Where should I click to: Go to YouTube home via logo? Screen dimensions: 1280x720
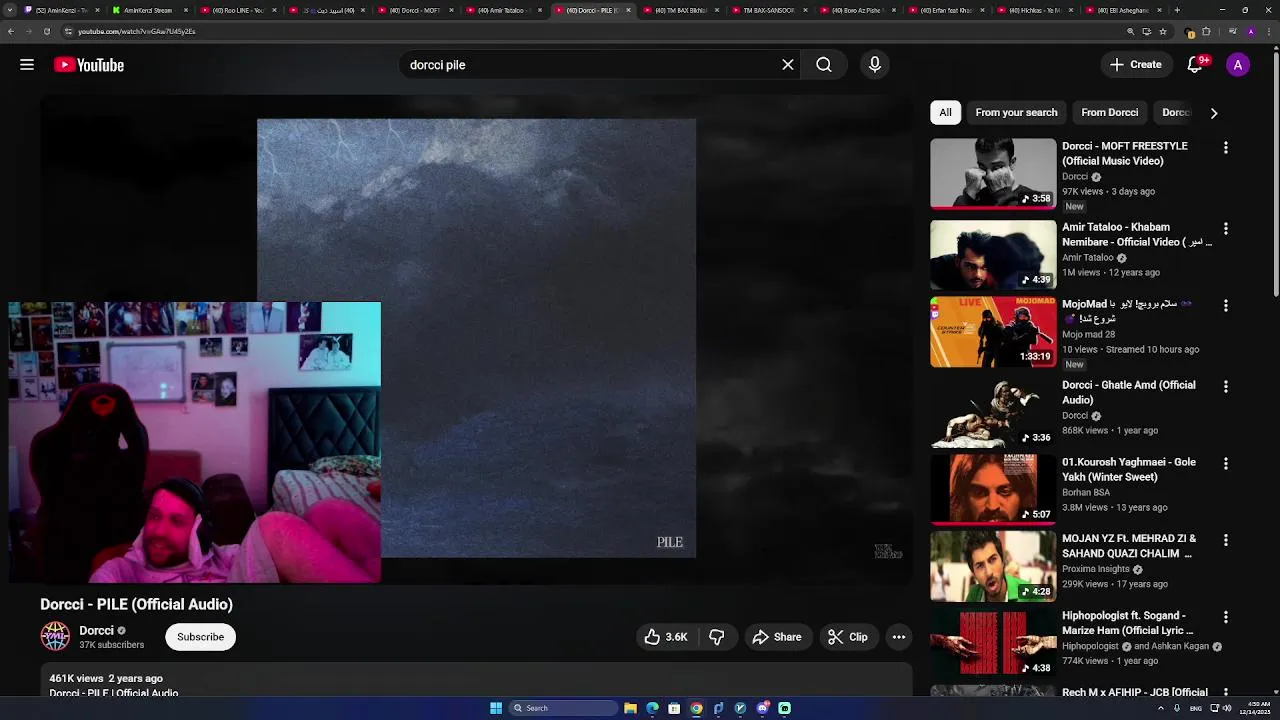tap(89, 65)
